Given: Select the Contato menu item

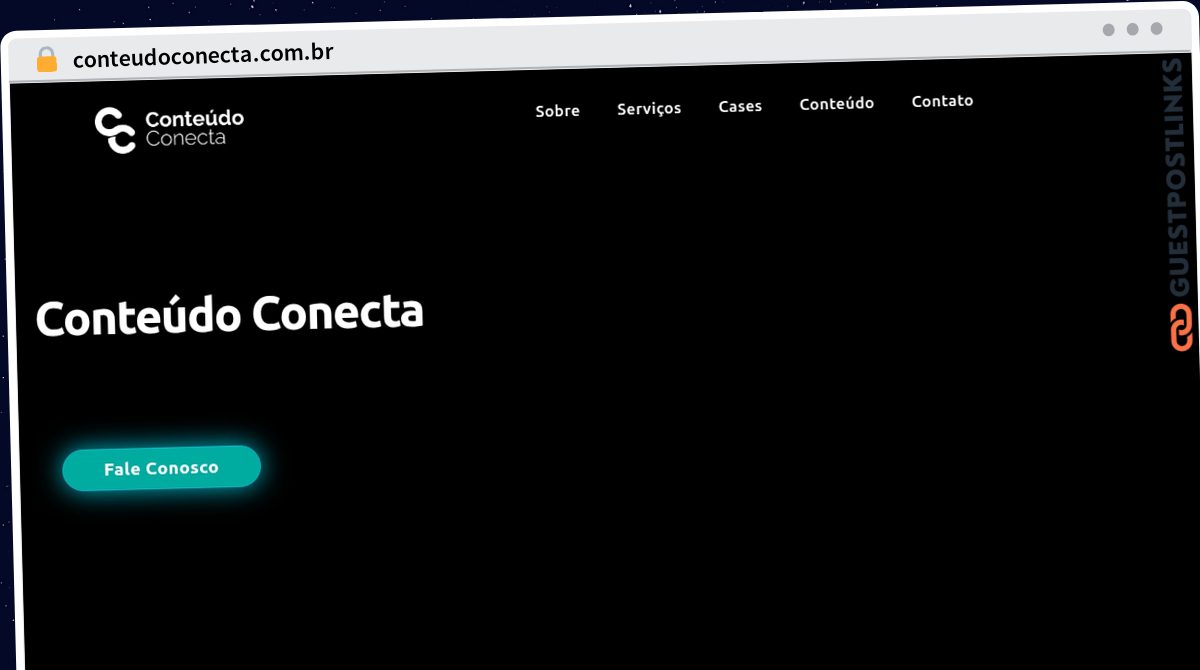Looking at the screenshot, I should tap(942, 101).
